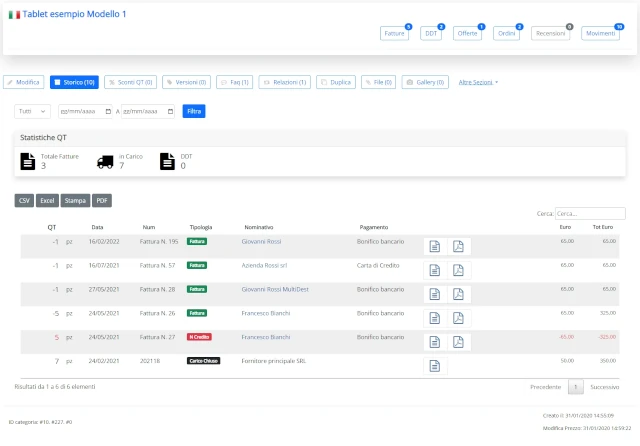
Task: Open Tablet esempio Modello 1 title link
Action: point(74,14)
